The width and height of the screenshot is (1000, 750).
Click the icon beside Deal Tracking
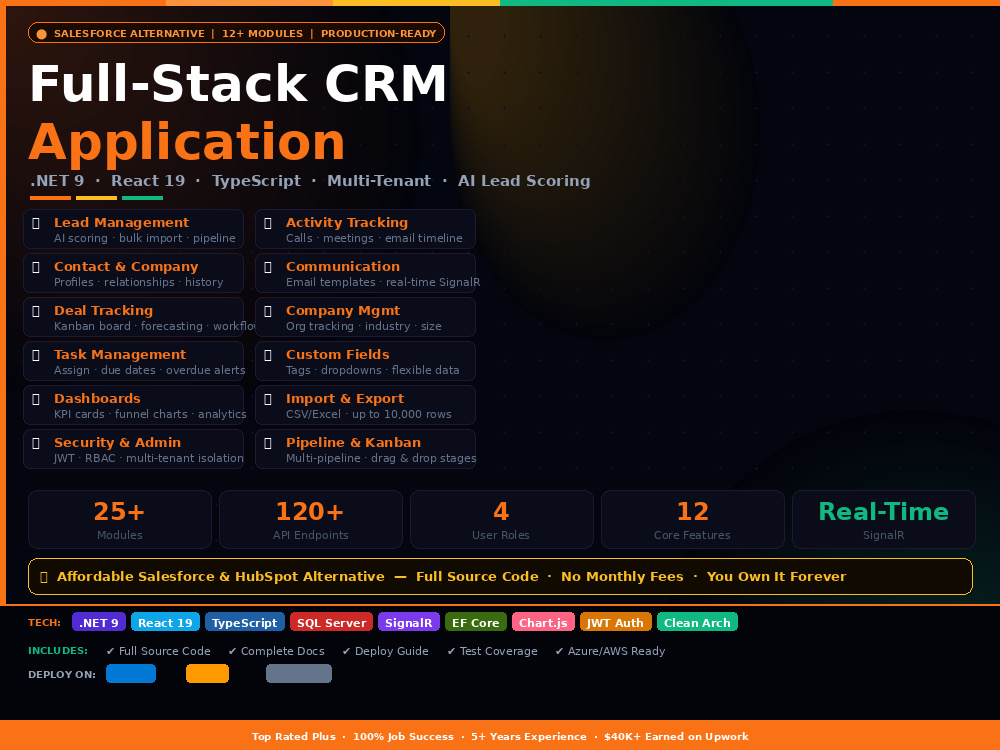pyautogui.click(x=36, y=311)
